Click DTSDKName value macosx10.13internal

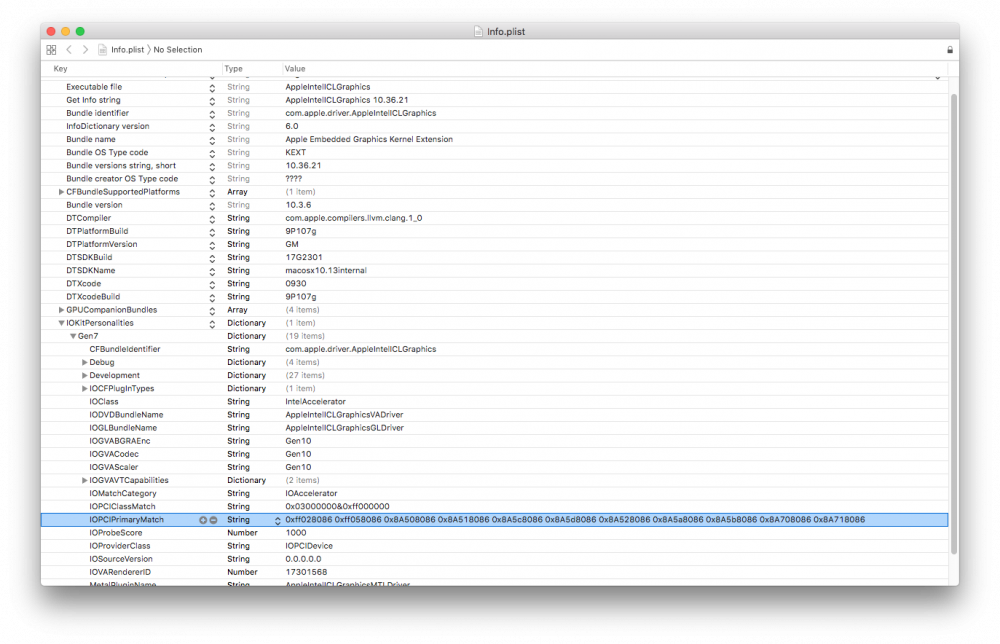pos(325,270)
